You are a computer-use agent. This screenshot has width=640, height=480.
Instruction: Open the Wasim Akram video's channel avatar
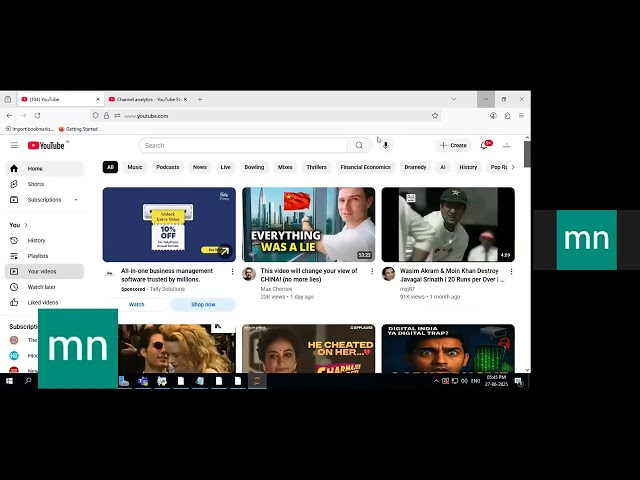389,274
